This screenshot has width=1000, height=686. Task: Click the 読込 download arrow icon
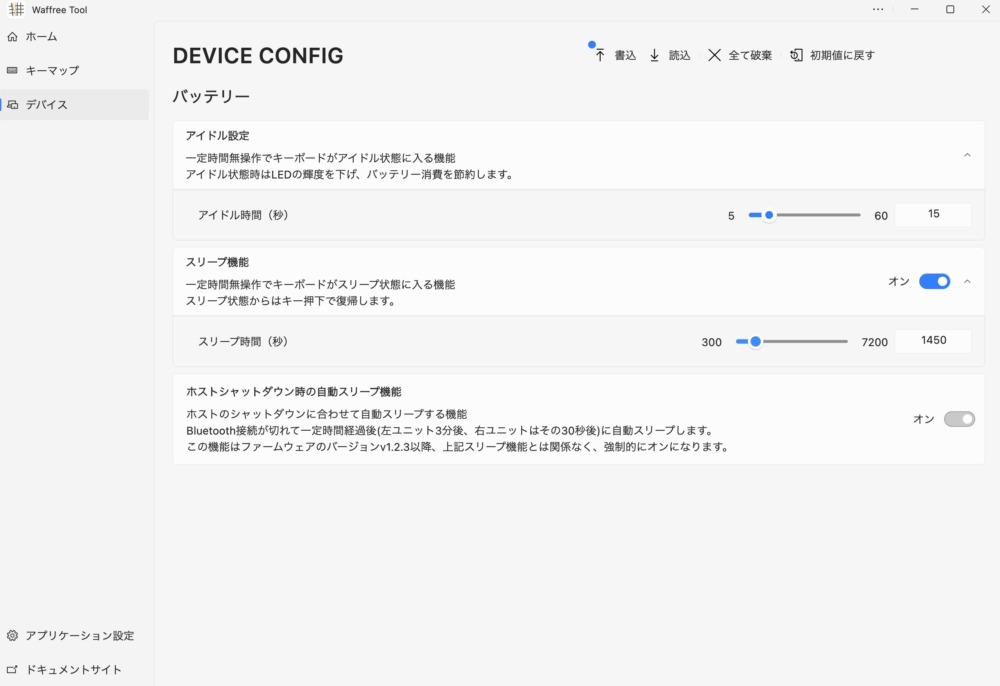(655, 56)
